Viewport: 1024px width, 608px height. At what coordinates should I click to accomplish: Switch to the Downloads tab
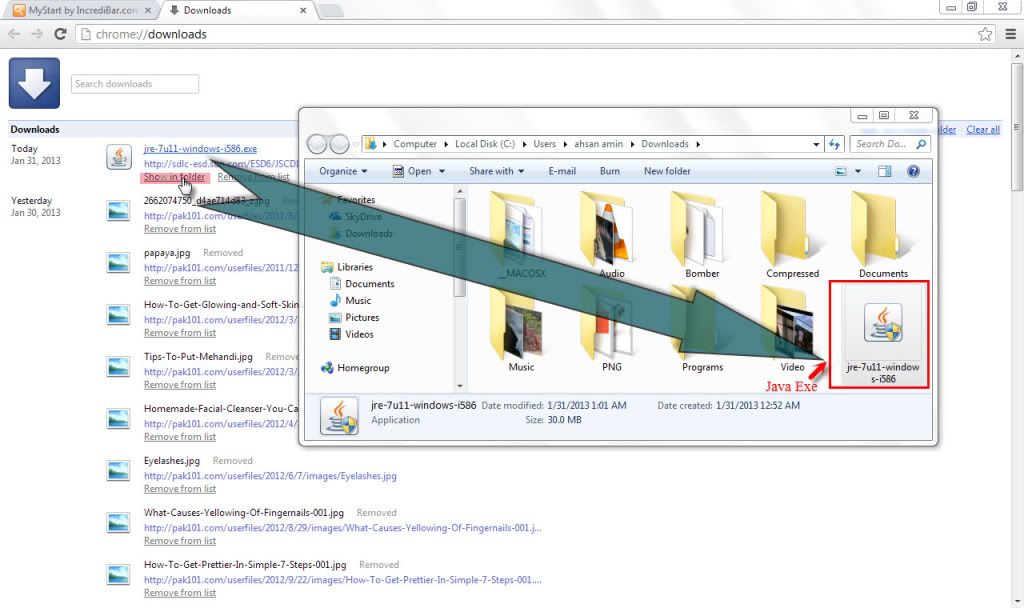point(235,10)
